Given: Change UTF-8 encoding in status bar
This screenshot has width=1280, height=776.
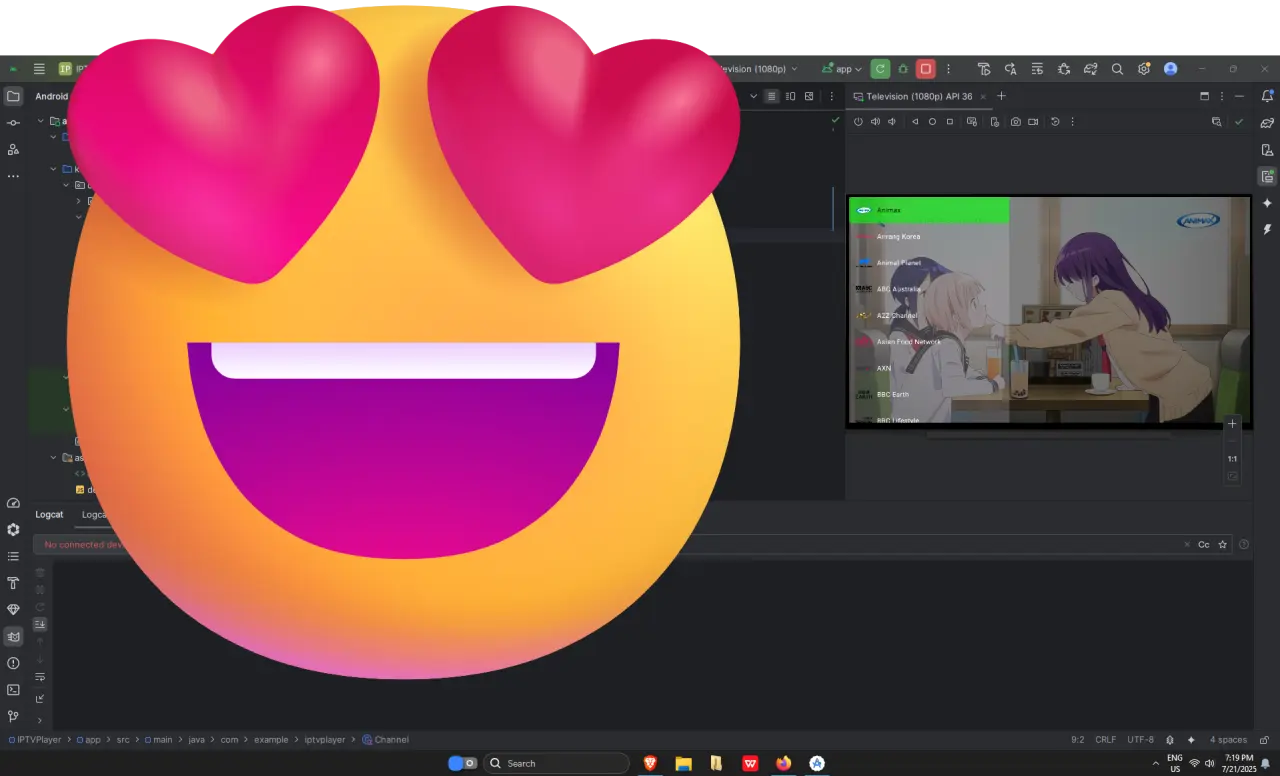Looking at the screenshot, I should [1140, 740].
